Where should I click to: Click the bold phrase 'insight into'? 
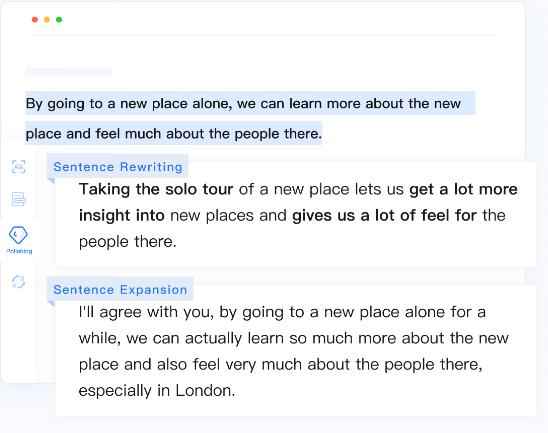click(122, 215)
